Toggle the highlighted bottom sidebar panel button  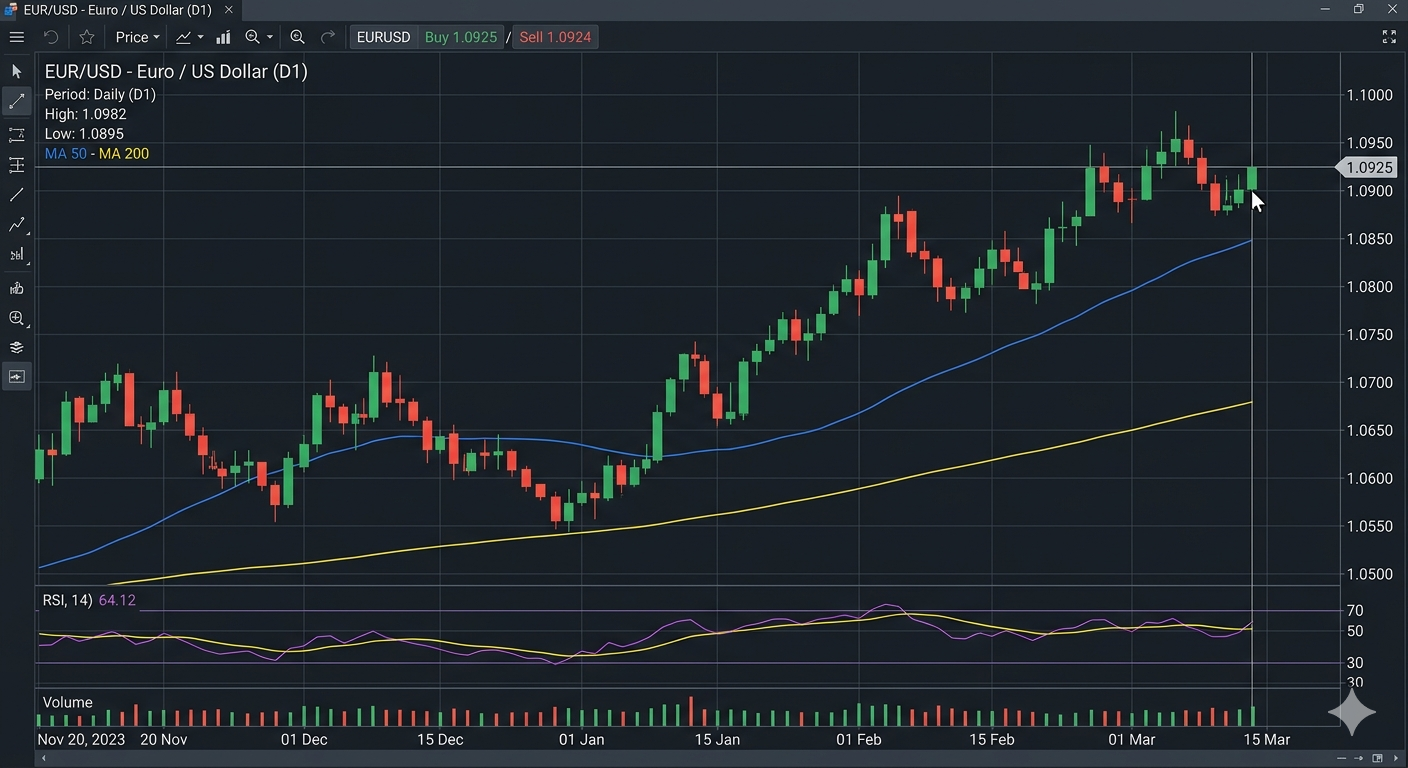click(16, 377)
